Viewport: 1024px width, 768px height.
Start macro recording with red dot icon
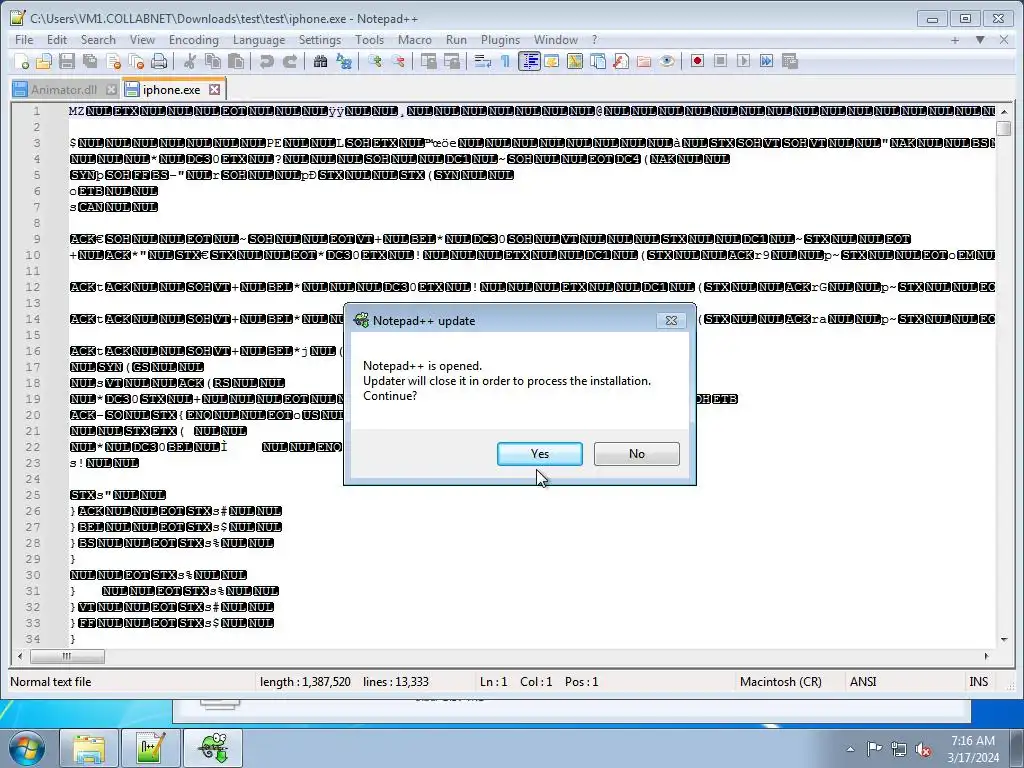[697, 61]
